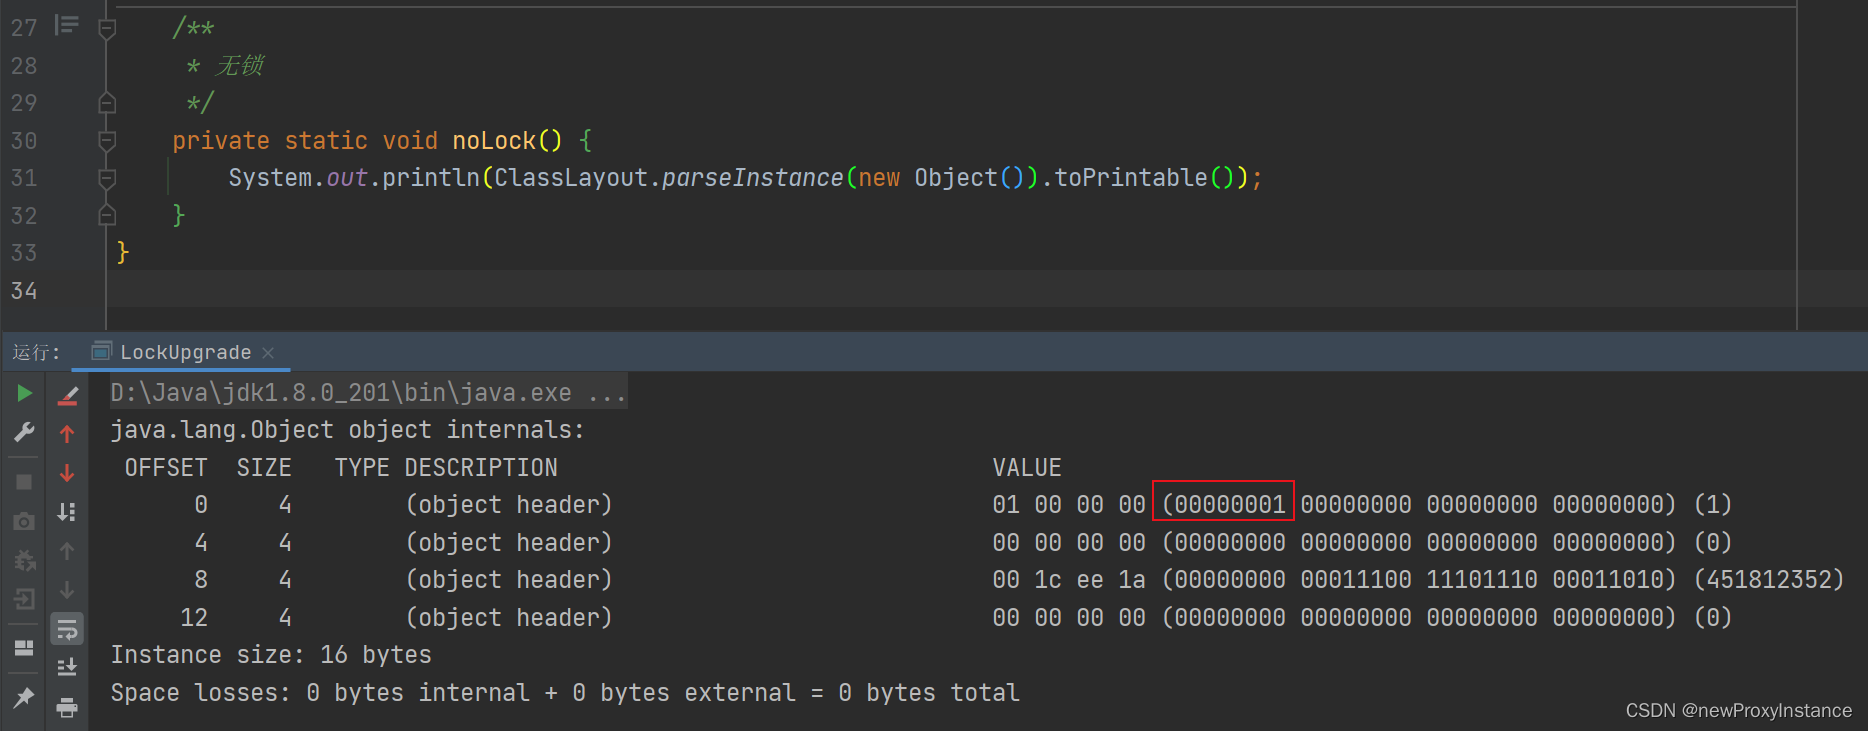Click the gray up stack-trace arrow
This screenshot has height=731, width=1868.
(67, 551)
